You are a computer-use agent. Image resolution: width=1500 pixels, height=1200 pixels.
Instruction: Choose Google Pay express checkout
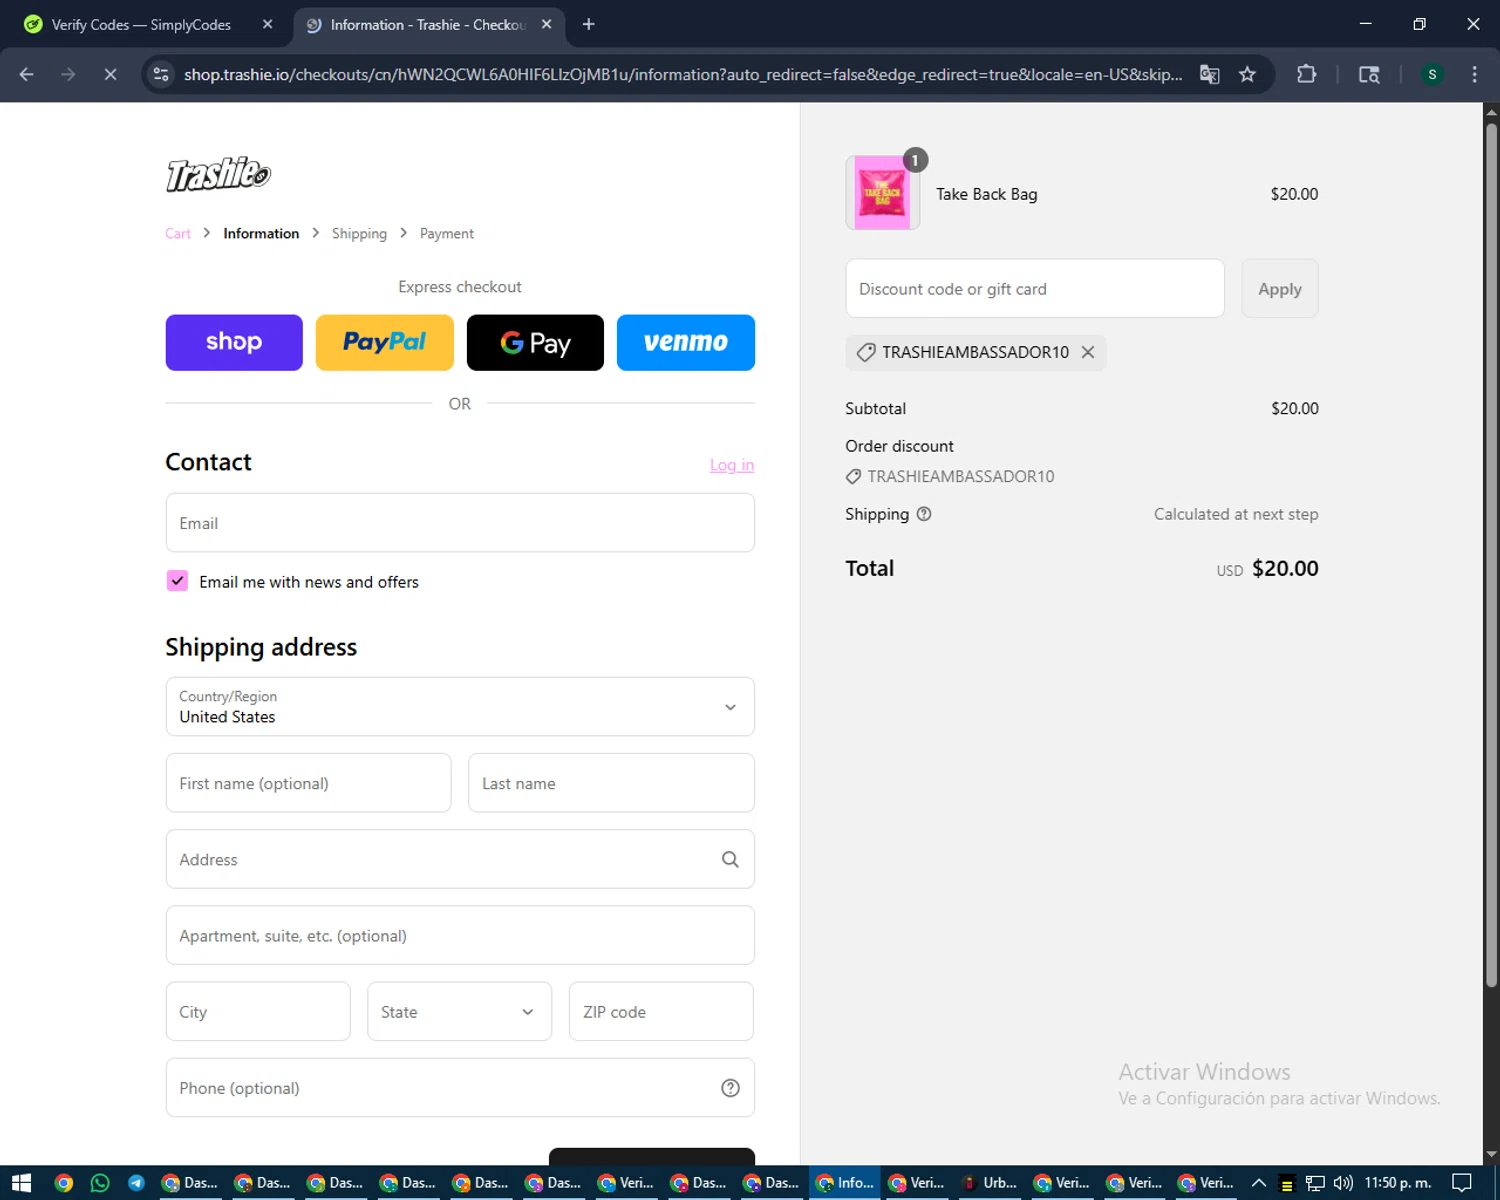(535, 342)
